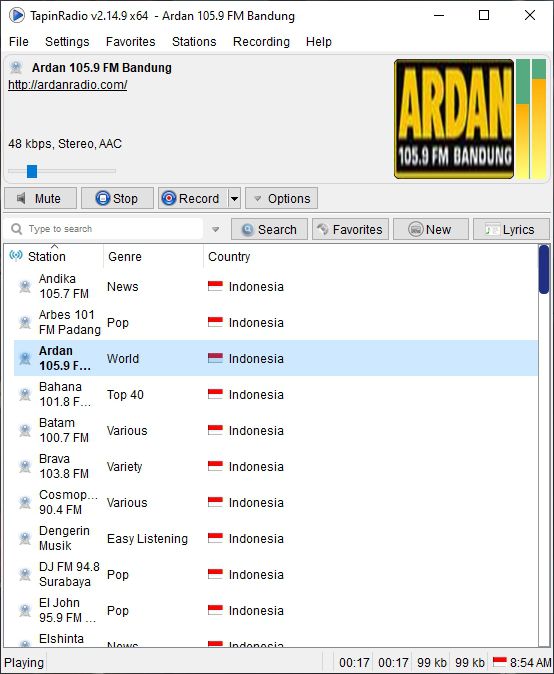Click Indonesia flag in Batam row
Viewport: 554px width, 674px height.
tap(215, 430)
